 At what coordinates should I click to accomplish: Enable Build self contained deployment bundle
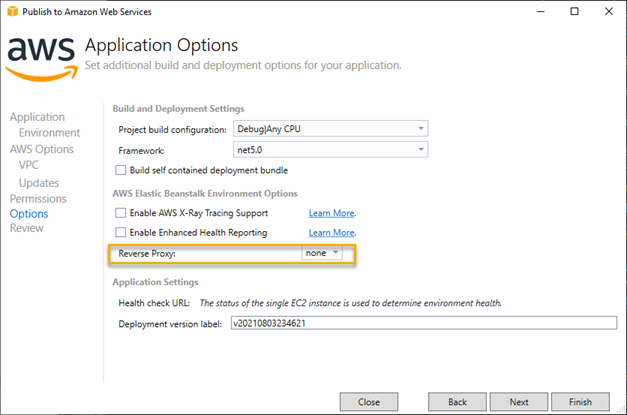(x=120, y=170)
